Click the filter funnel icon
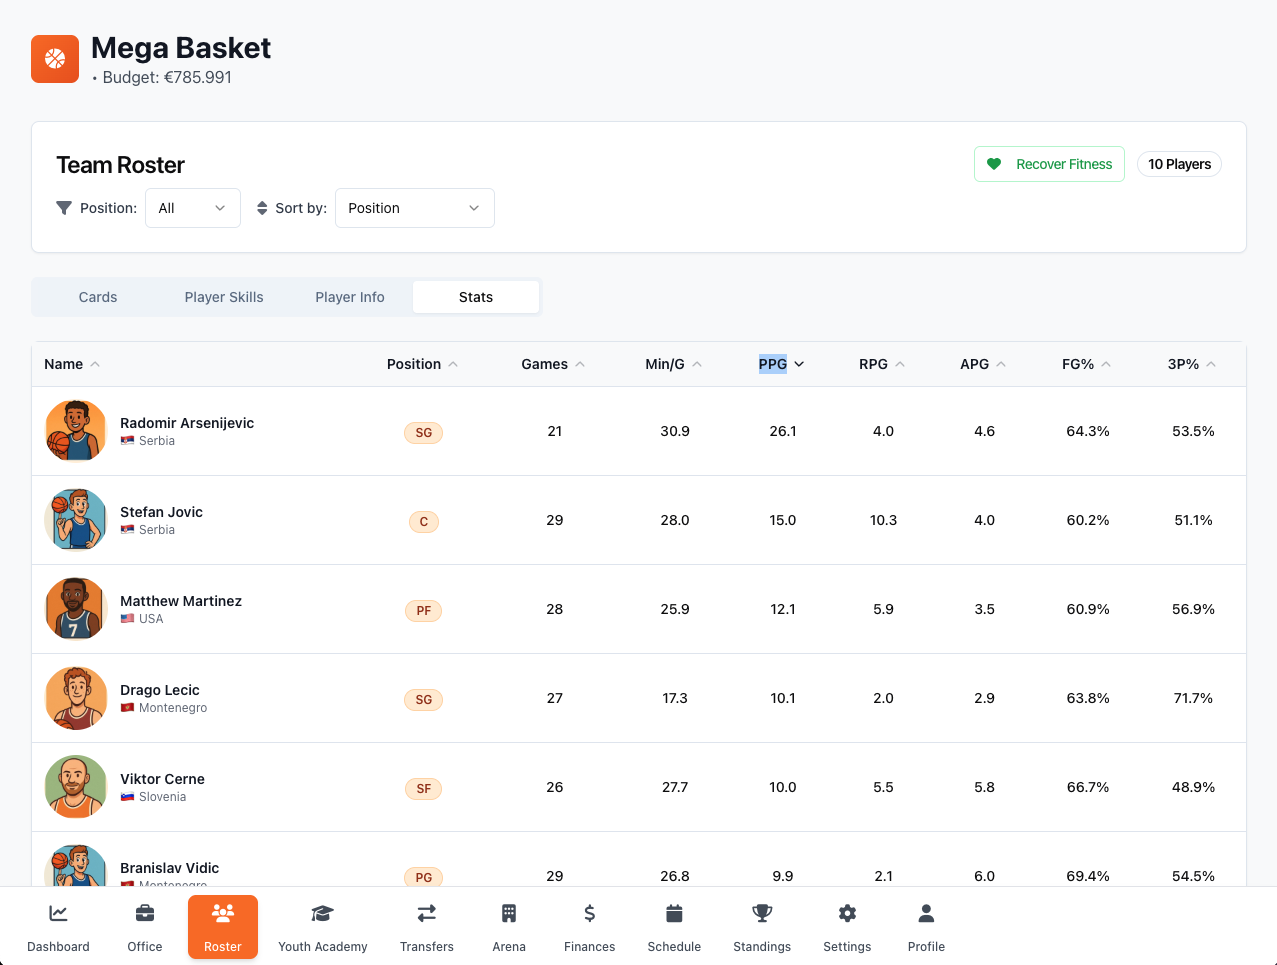Screen dimensions: 1277x965 [x=64, y=208]
